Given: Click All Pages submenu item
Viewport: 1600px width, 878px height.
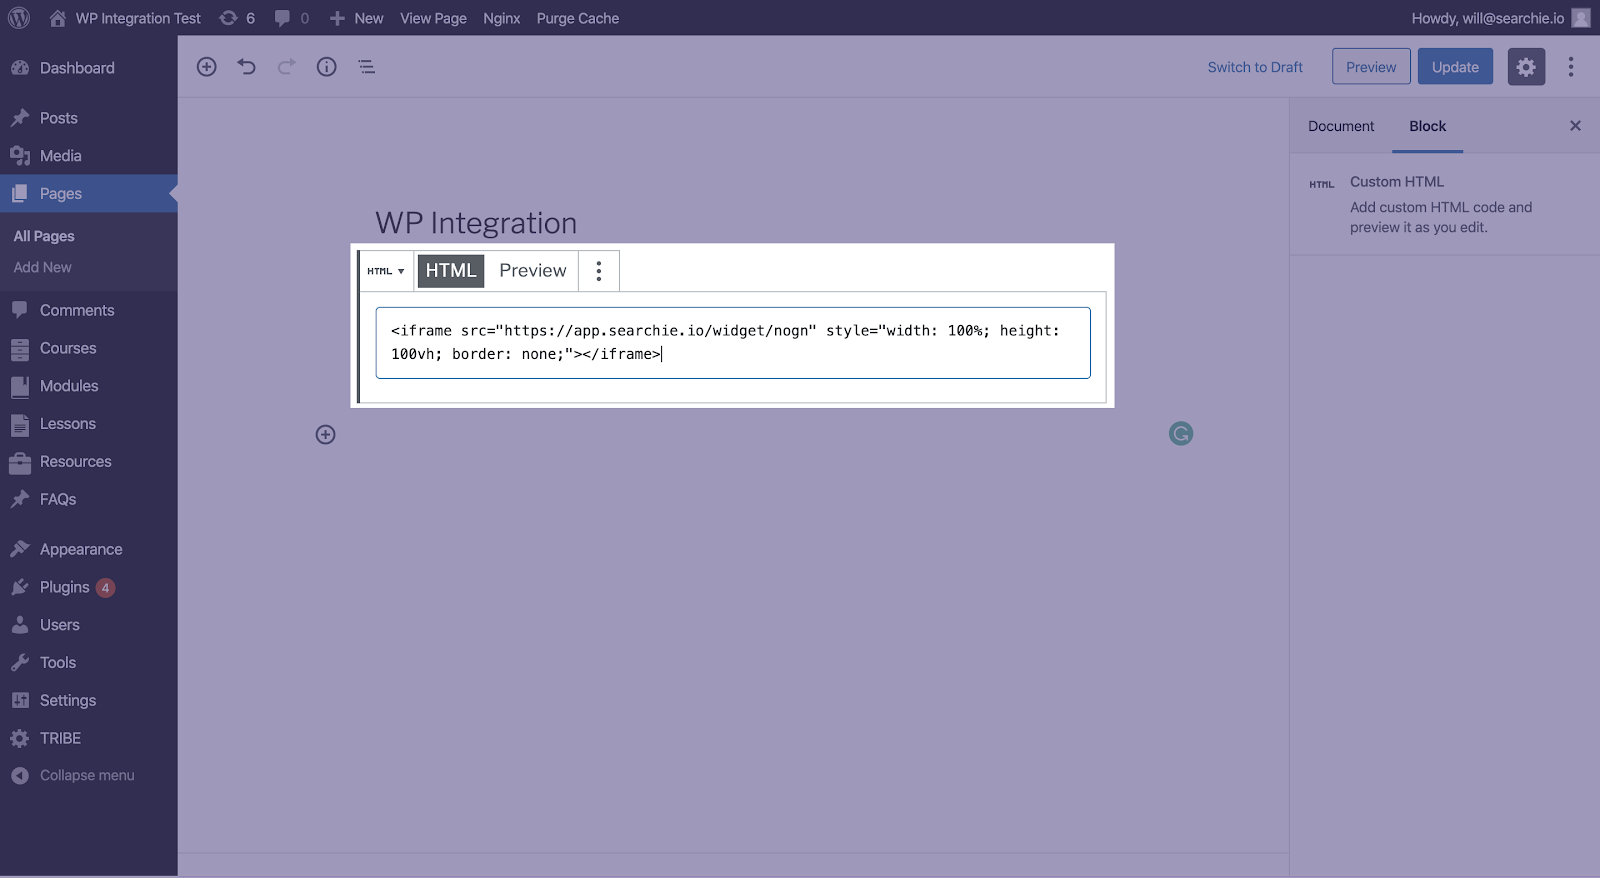Looking at the screenshot, I should coord(44,236).
